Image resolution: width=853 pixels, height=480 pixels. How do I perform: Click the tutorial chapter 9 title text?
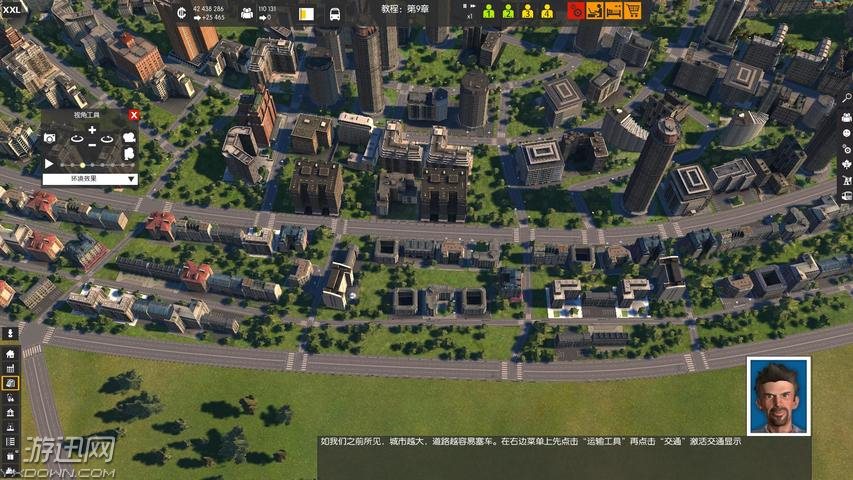tap(405, 9)
